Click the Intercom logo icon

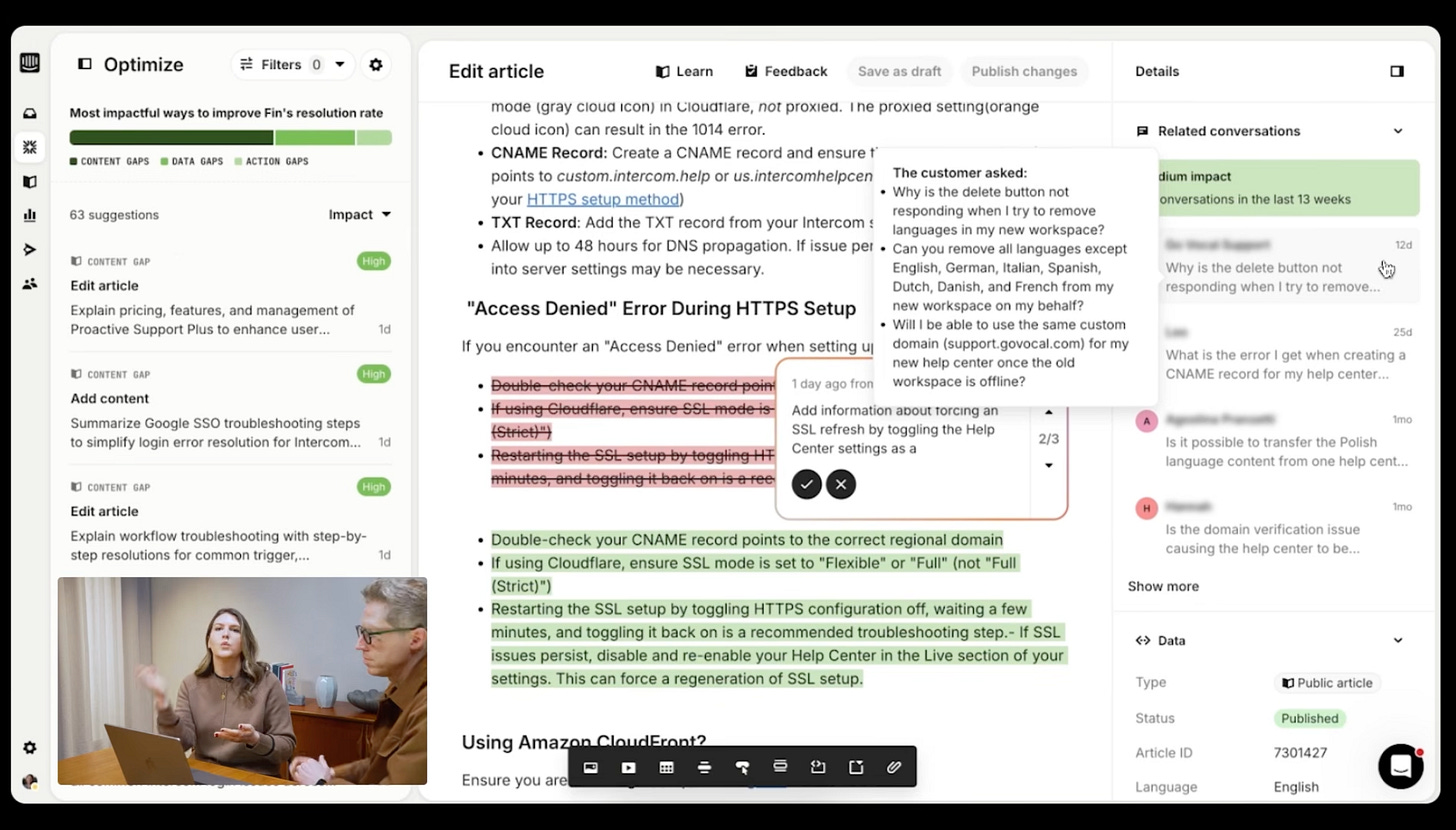click(29, 63)
